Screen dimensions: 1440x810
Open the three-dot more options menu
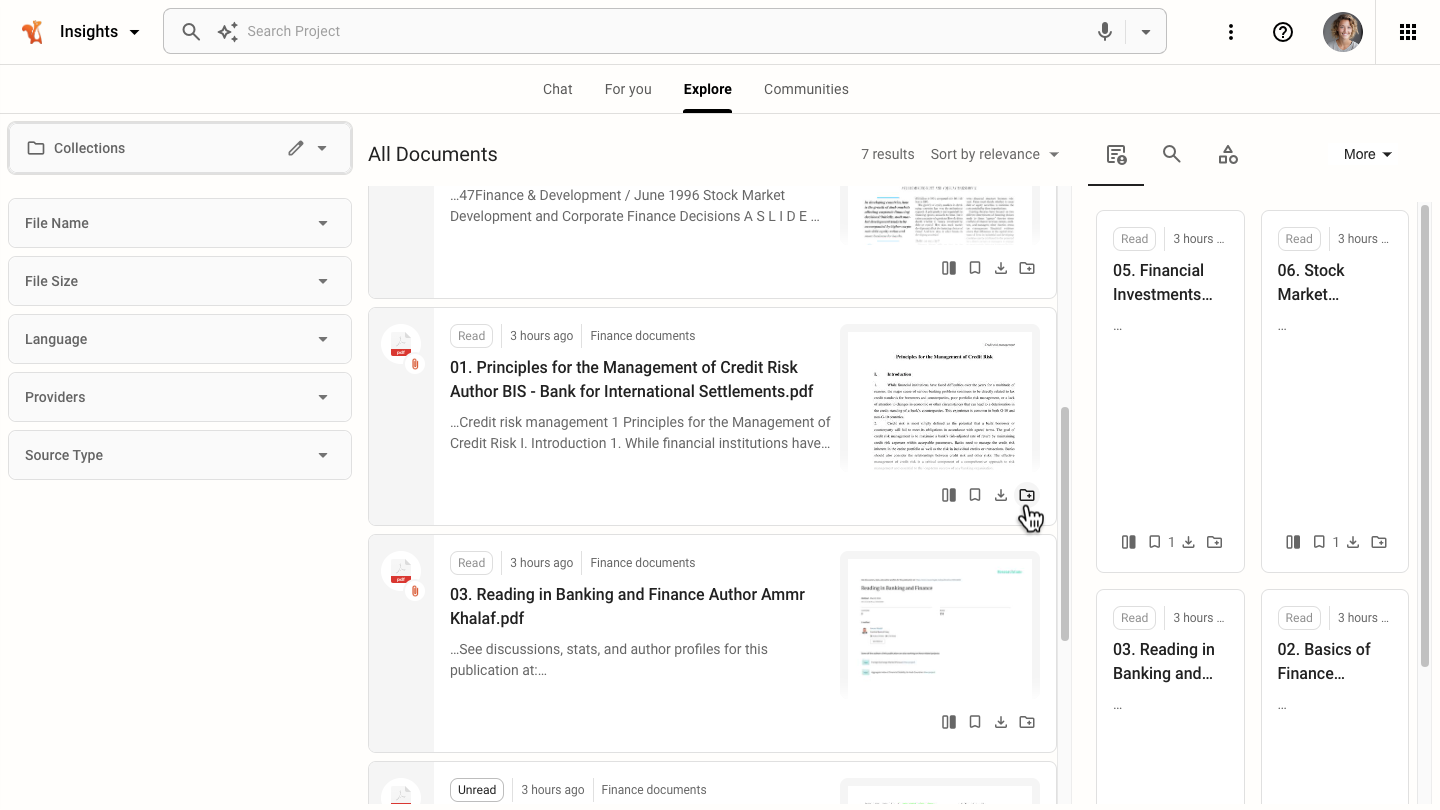coord(1231,32)
